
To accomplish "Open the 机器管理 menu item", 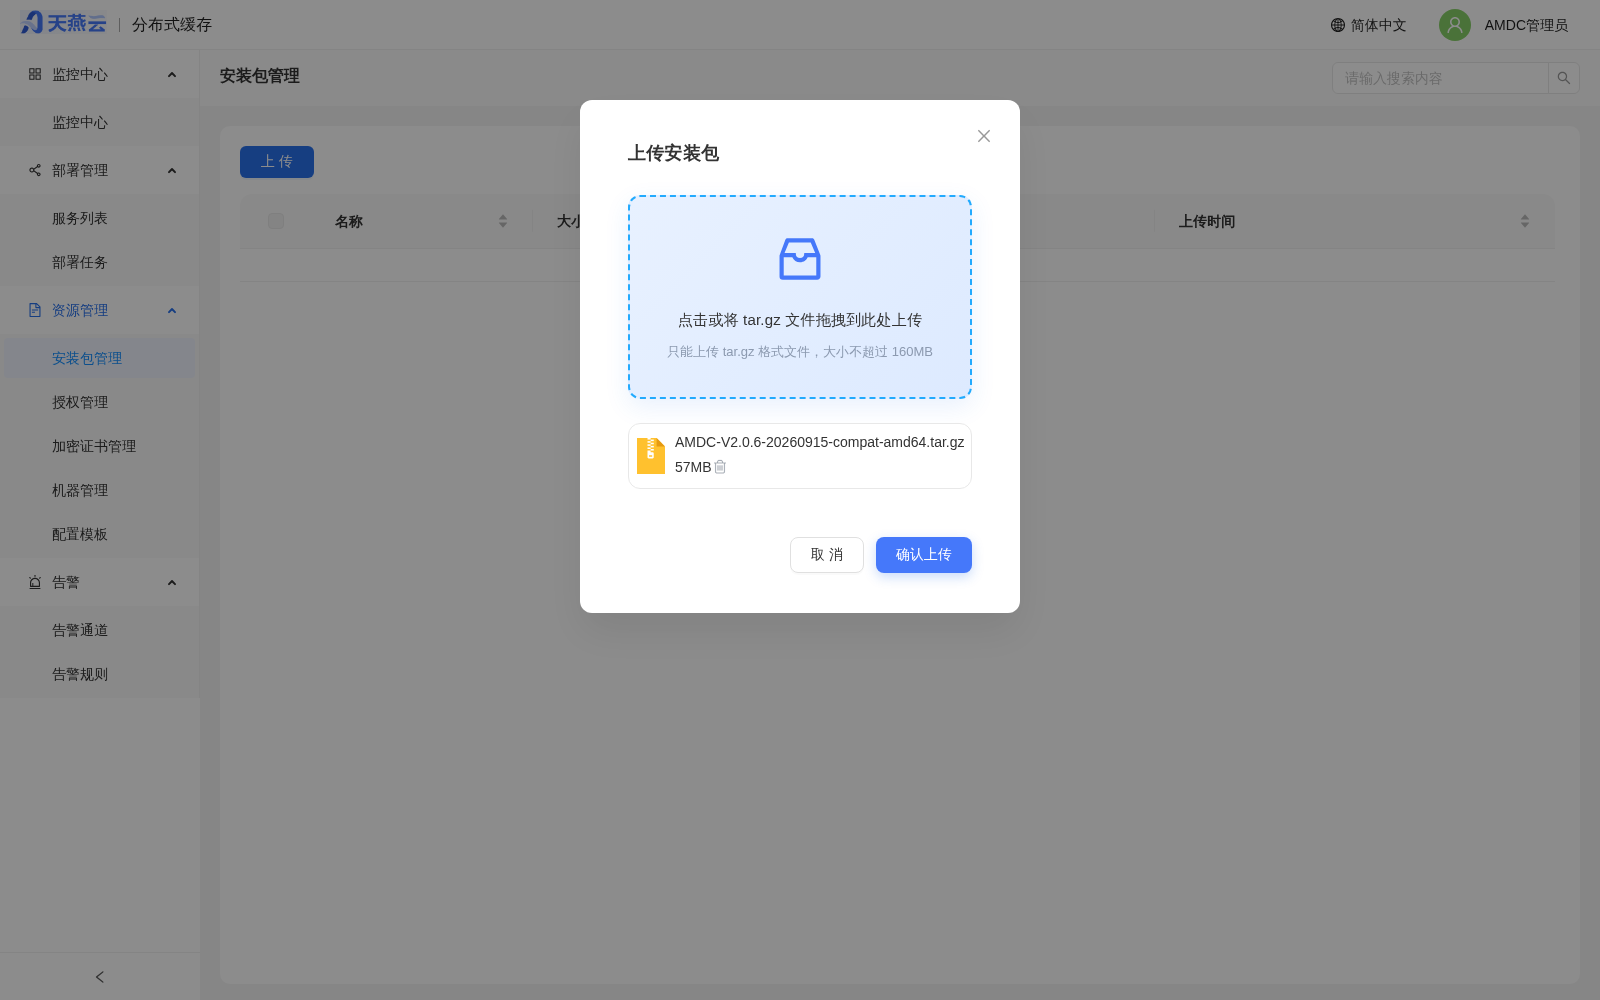I will (x=100, y=490).
